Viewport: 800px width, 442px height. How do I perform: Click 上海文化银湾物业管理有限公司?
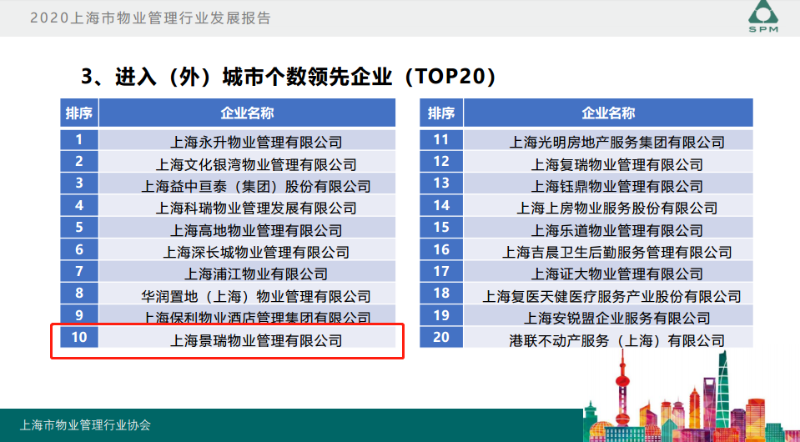point(256,164)
